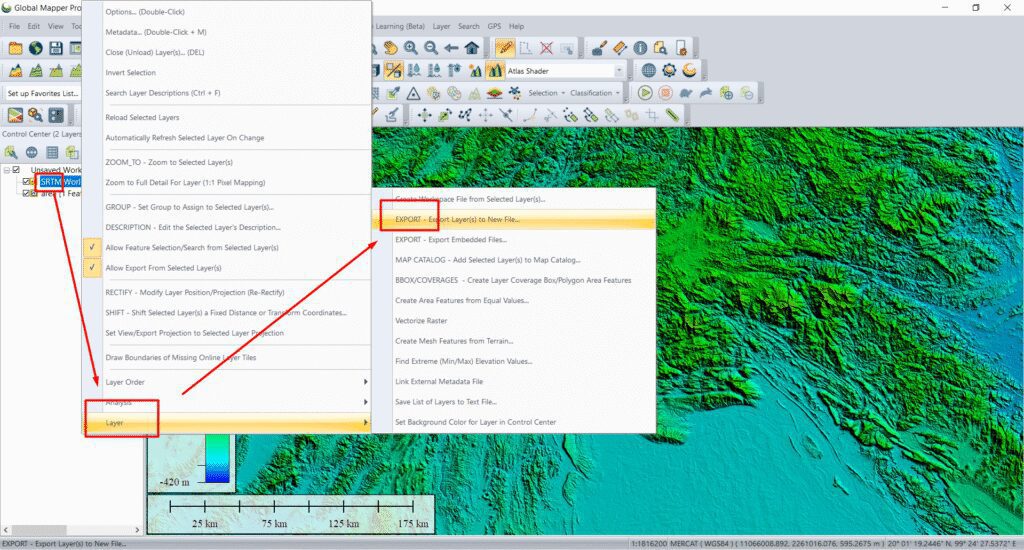Click the green diagonal line tool icon
Viewport: 1024px width, 550px height.
672,116
